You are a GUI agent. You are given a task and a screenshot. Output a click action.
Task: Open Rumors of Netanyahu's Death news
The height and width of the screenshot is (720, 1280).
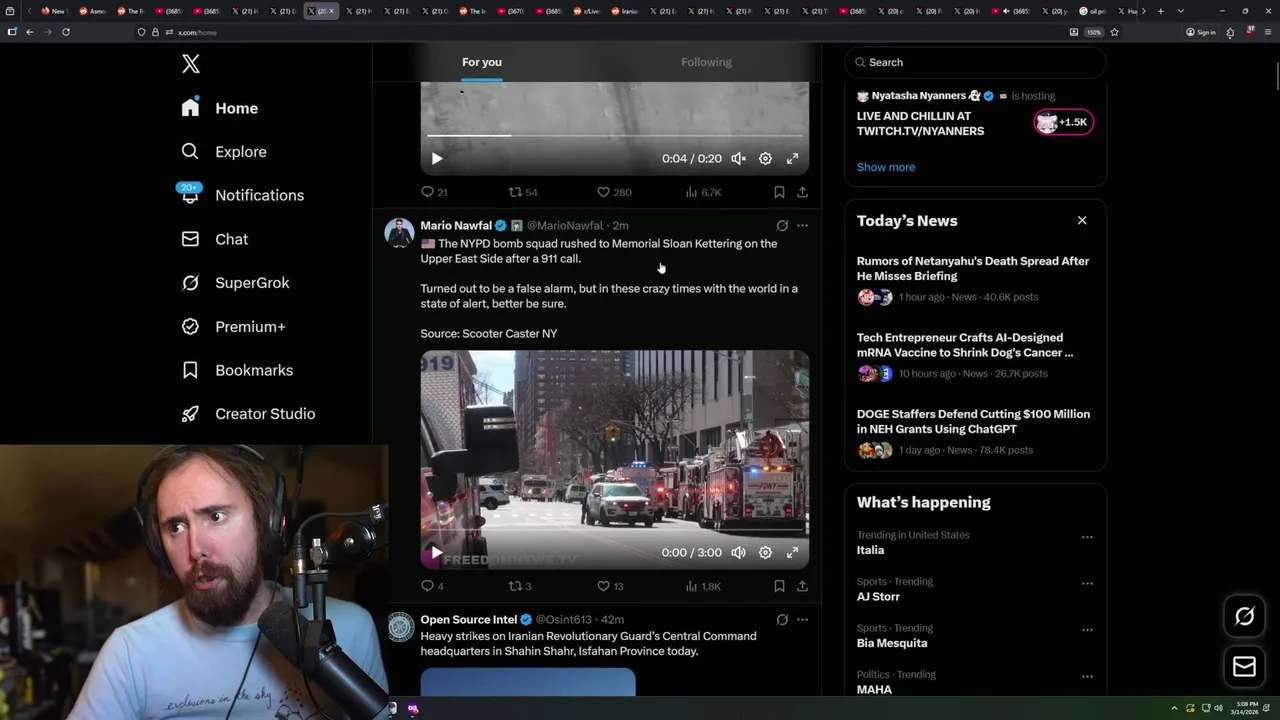coord(975,279)
